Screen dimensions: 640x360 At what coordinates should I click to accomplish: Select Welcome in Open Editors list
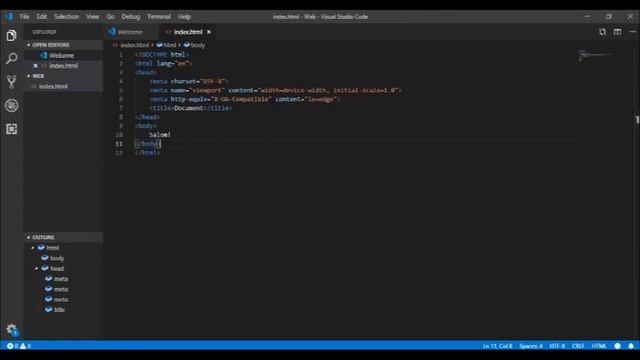pos(63,56)
